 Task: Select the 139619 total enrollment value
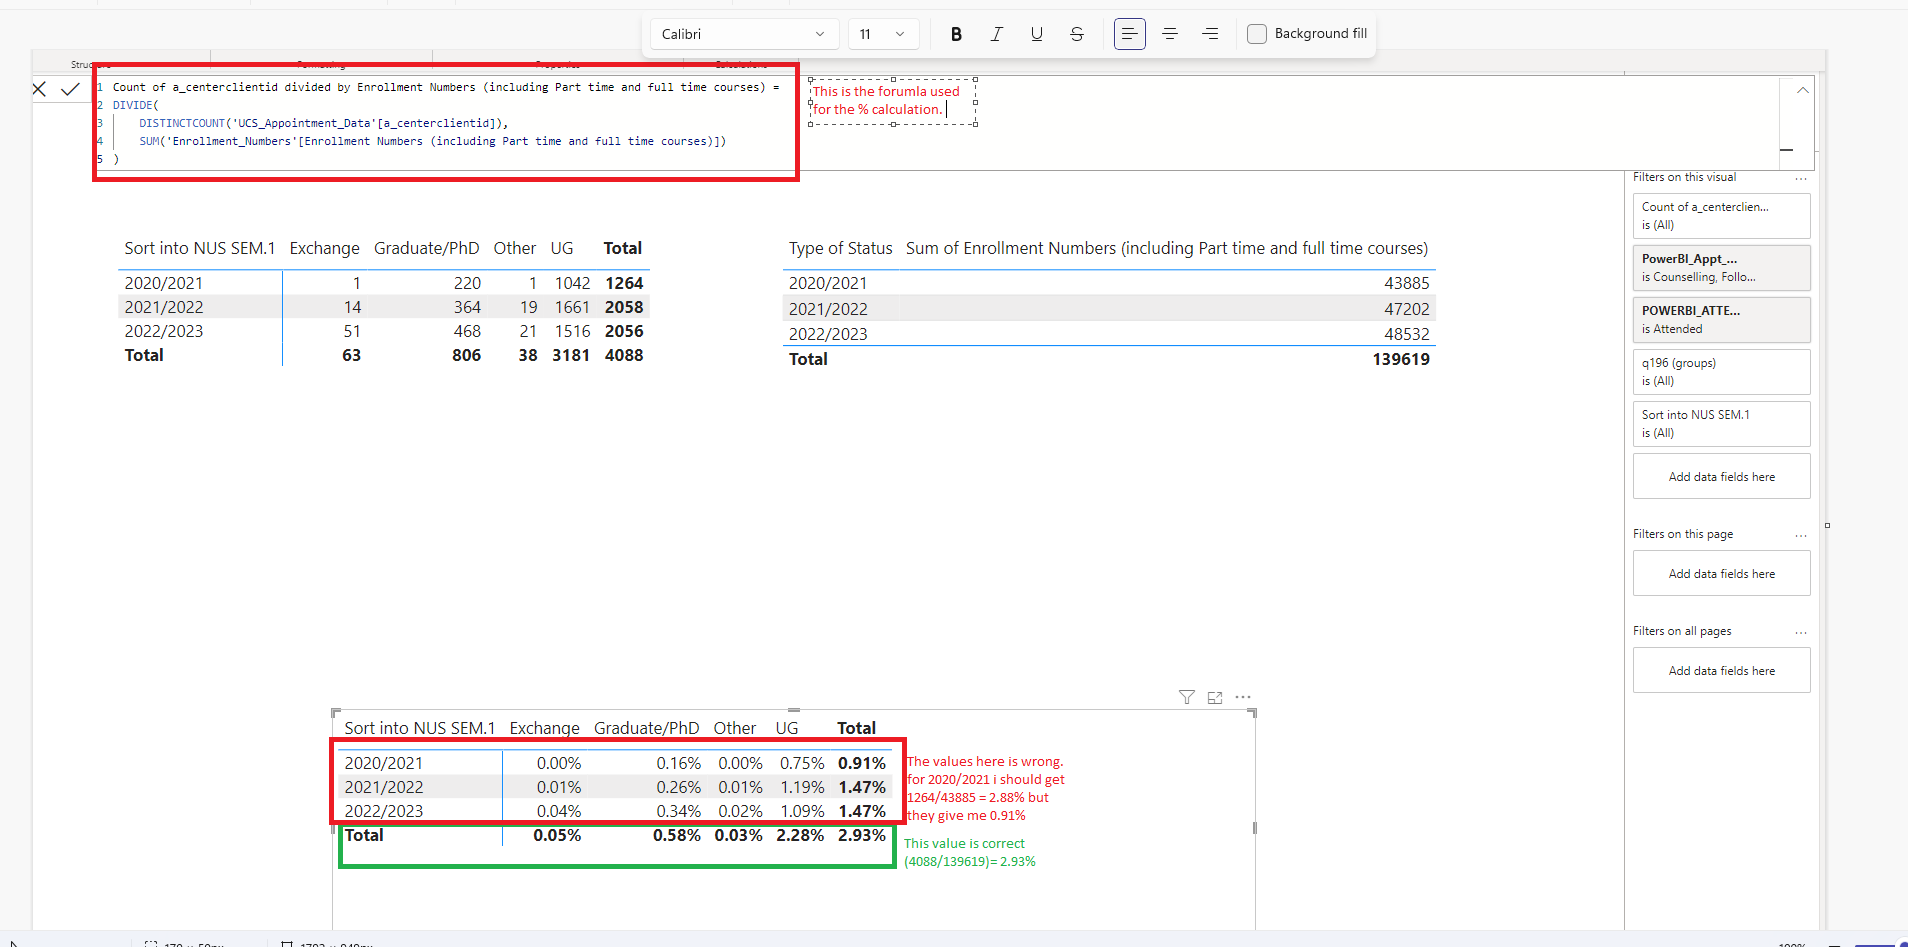[x=1400, y=359]
